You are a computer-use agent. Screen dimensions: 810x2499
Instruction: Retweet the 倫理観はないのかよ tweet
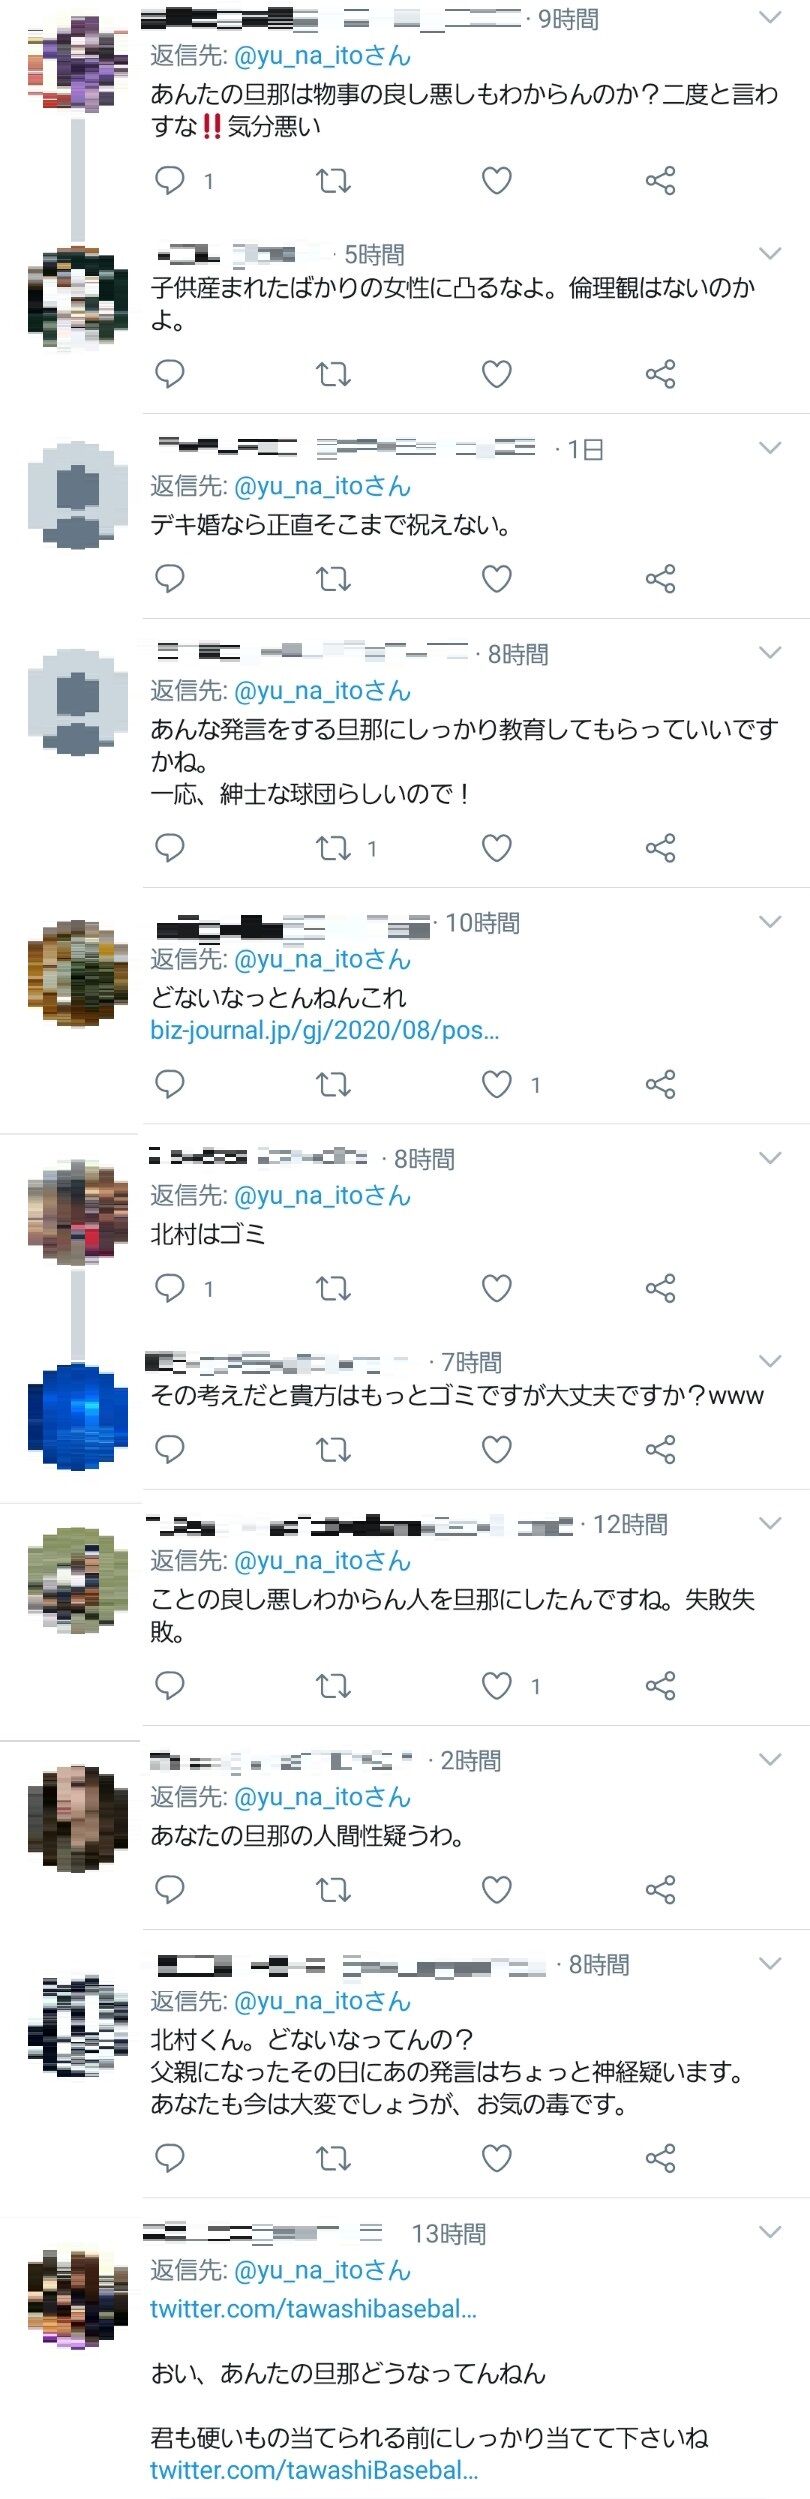tap(333, 375)
